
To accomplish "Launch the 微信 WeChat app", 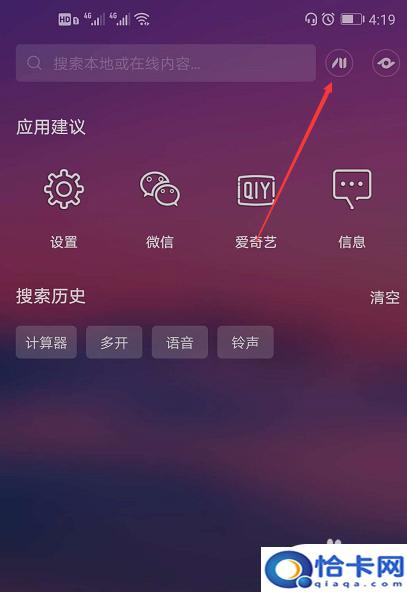I will pos(160,210).
